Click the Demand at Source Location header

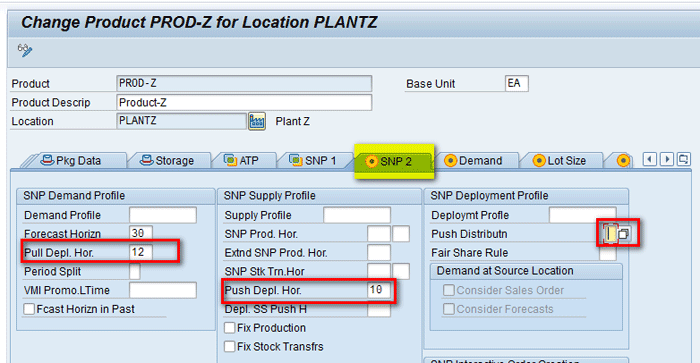click(526, 271)
